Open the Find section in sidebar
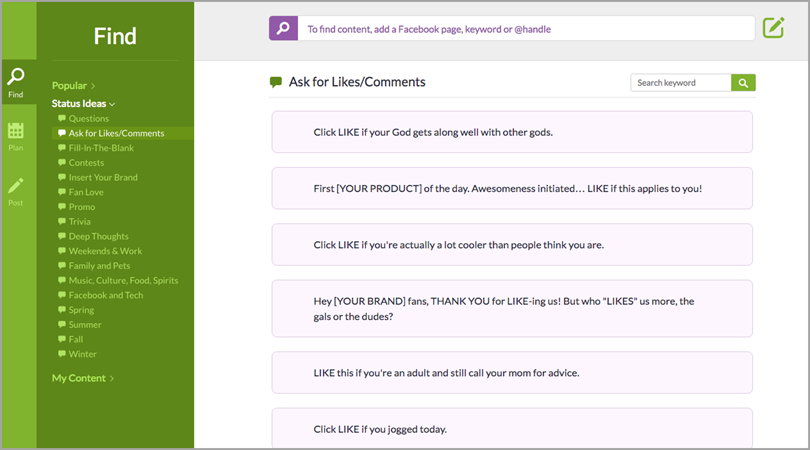This screenshot has width=810, height=450. tap(16, 82)
